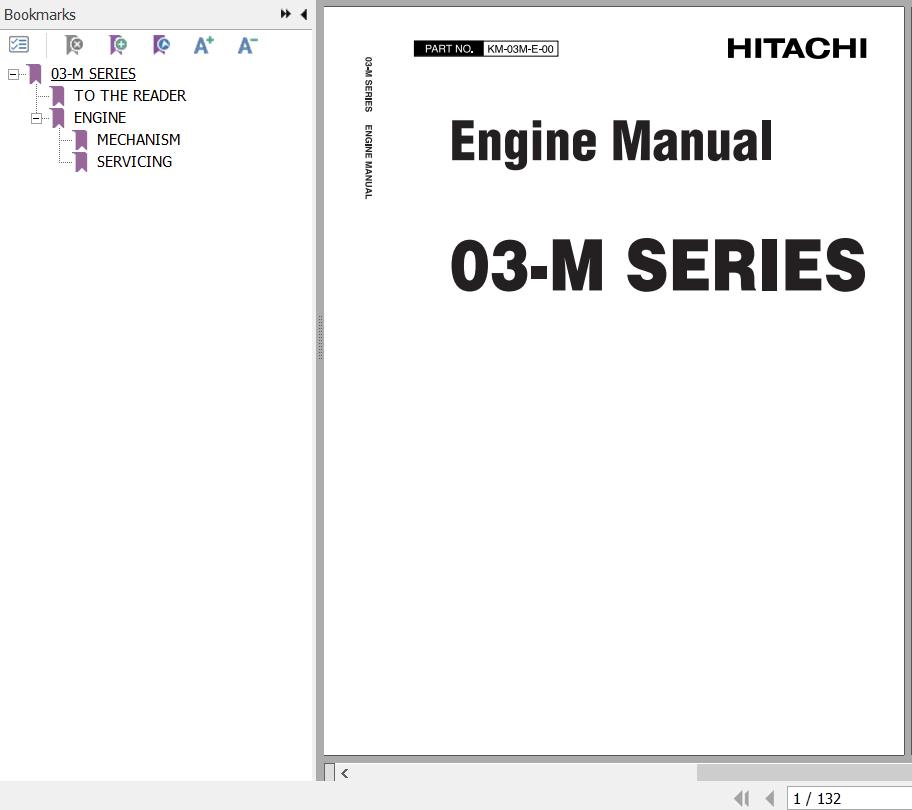This screenshot has width=912, height=810.
Task: Collapse the 03-M SERIES tree node
Action: [13, 74]
